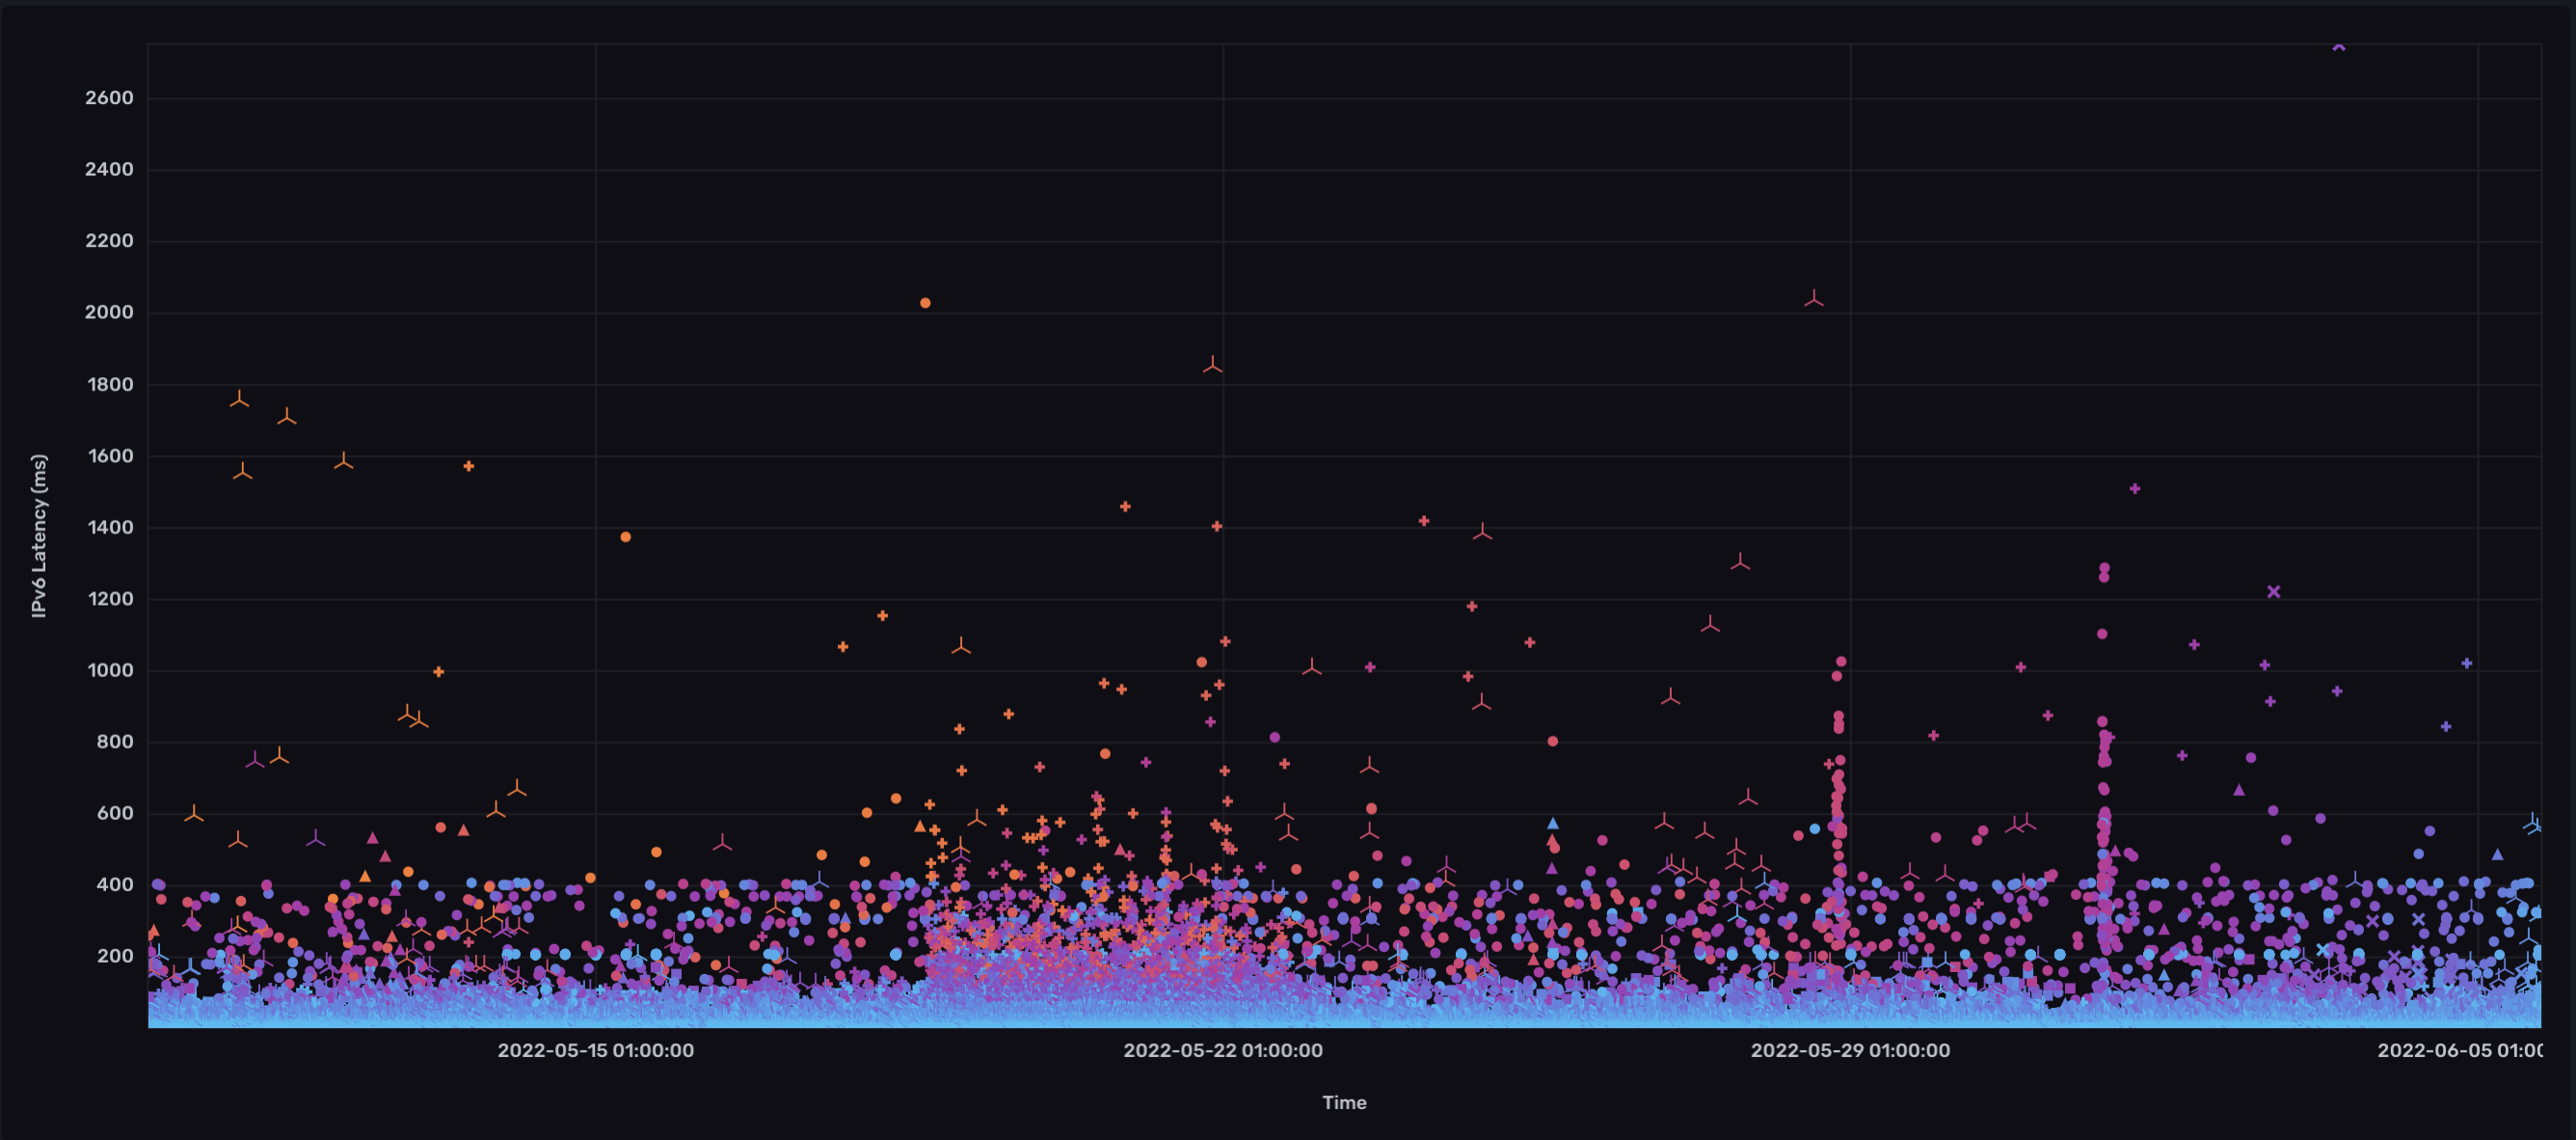2576x1140 pixels.
Task: Select the blue triangle point near 600 ms
Action: pyautogui.click(x=1553, y=823)
